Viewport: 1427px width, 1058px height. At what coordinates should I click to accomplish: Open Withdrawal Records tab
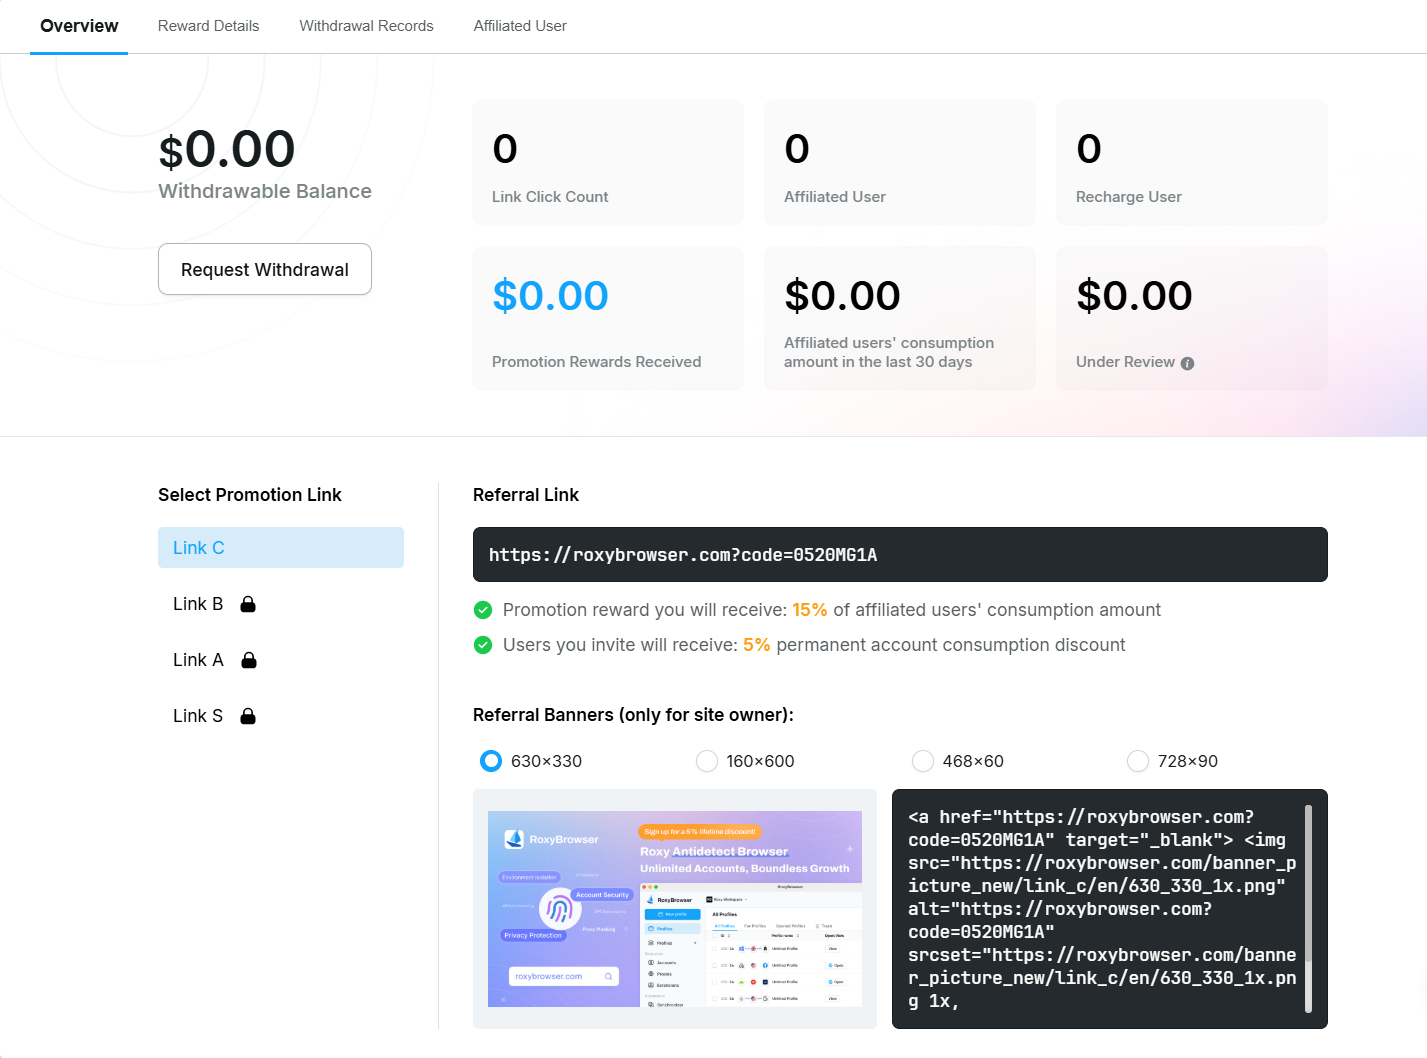(x=366, y=26)
